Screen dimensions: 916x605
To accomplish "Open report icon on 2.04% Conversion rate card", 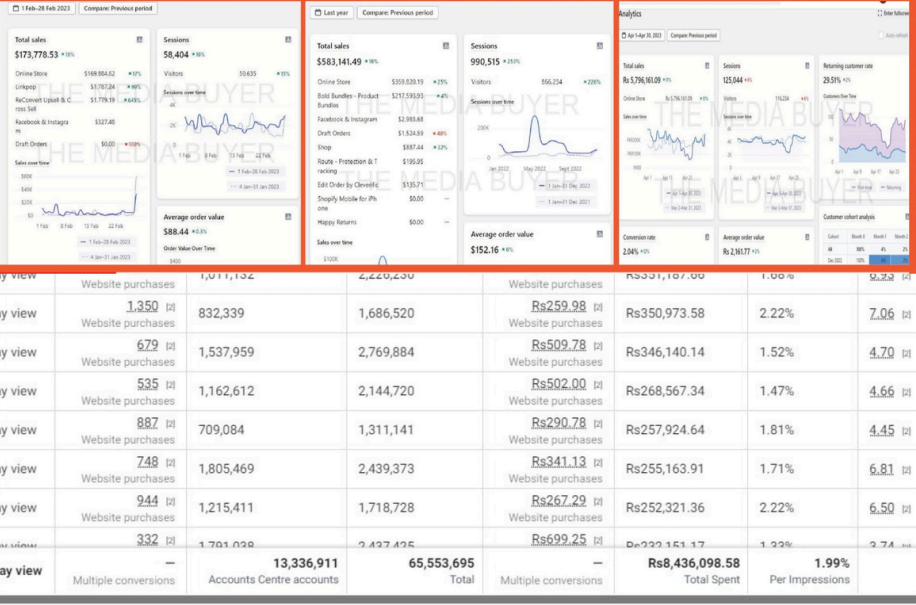I will (708, 237).
